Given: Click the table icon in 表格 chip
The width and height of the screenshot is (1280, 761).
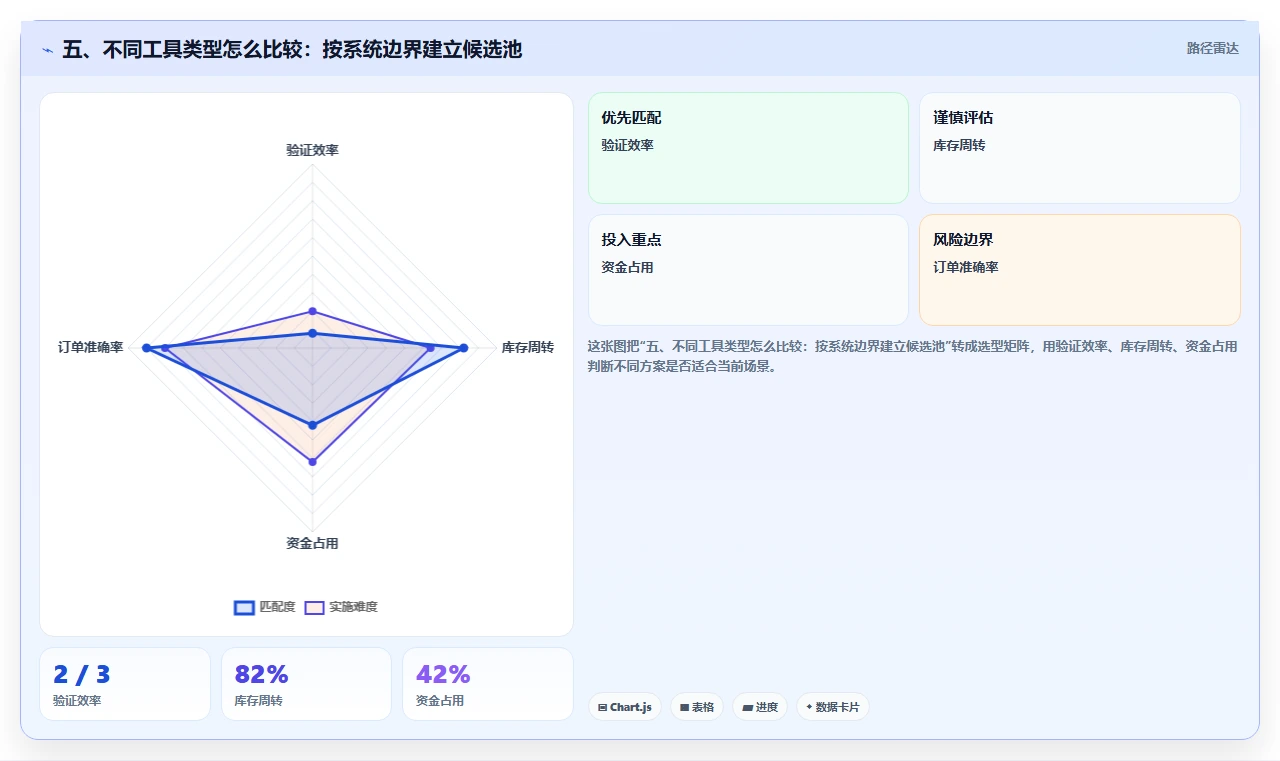Looking at the screenshot, I should click(x=684, y=707).
